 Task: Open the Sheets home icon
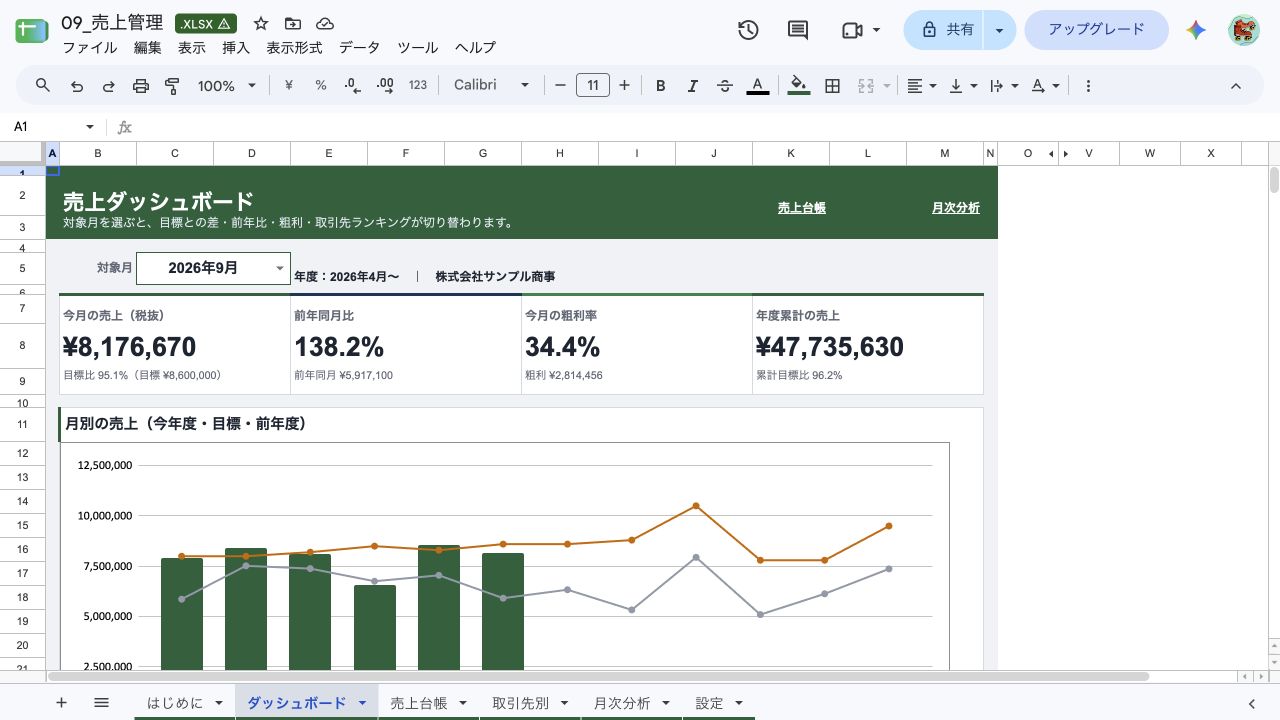(x=31, y=30)
